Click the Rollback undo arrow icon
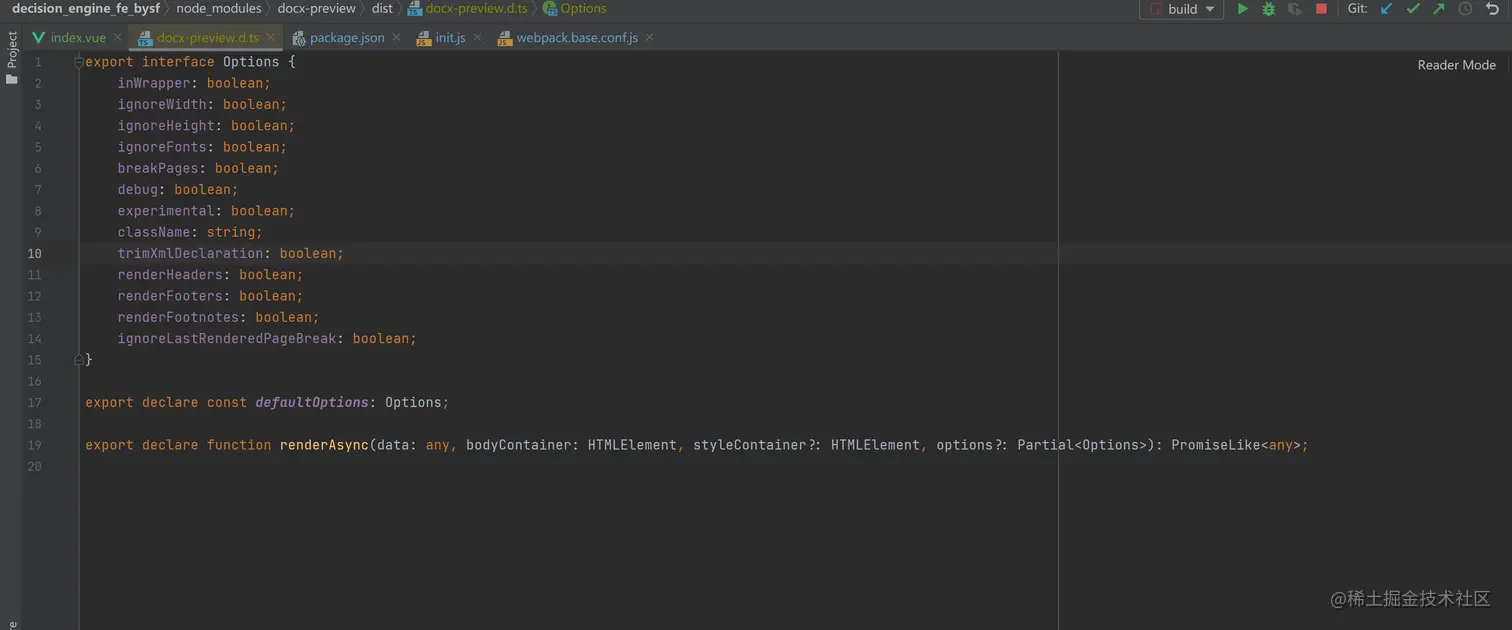The height and width of the screenshot is (630, 1512). [1493, 9]
